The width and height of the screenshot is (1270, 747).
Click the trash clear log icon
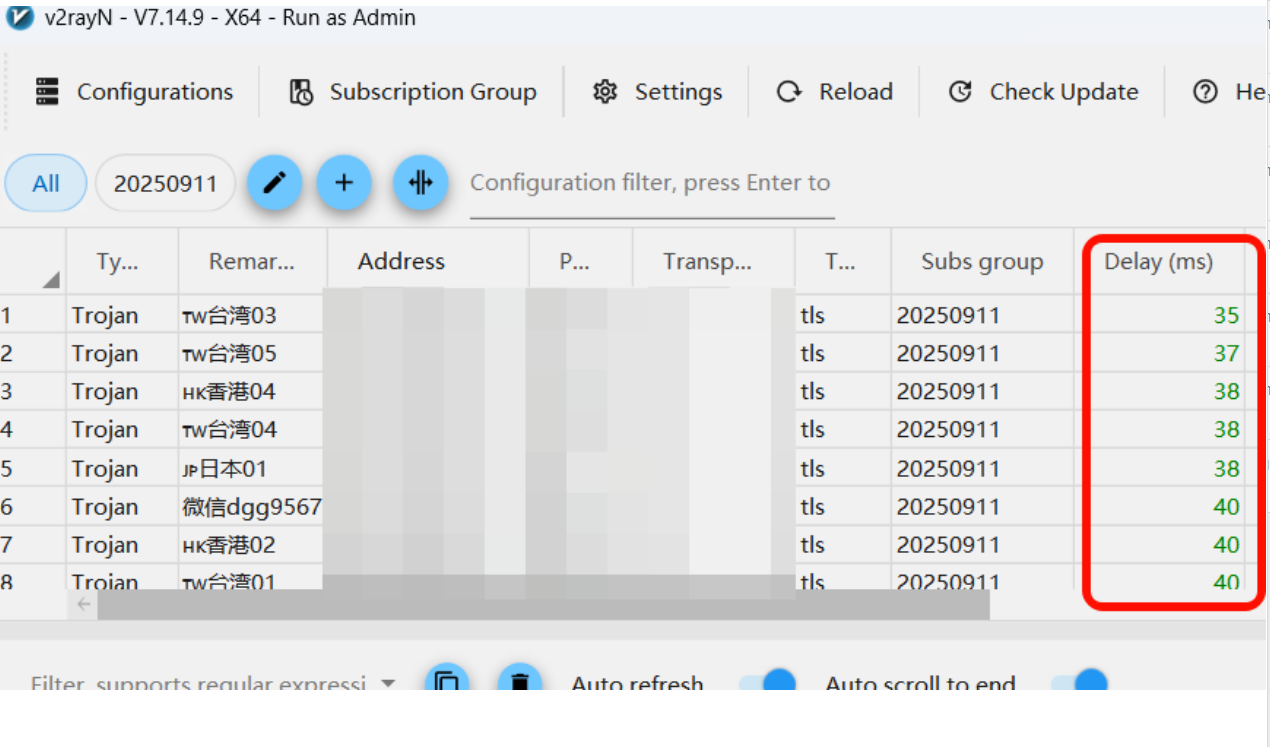pyautogui.click(x=520, y=681)
